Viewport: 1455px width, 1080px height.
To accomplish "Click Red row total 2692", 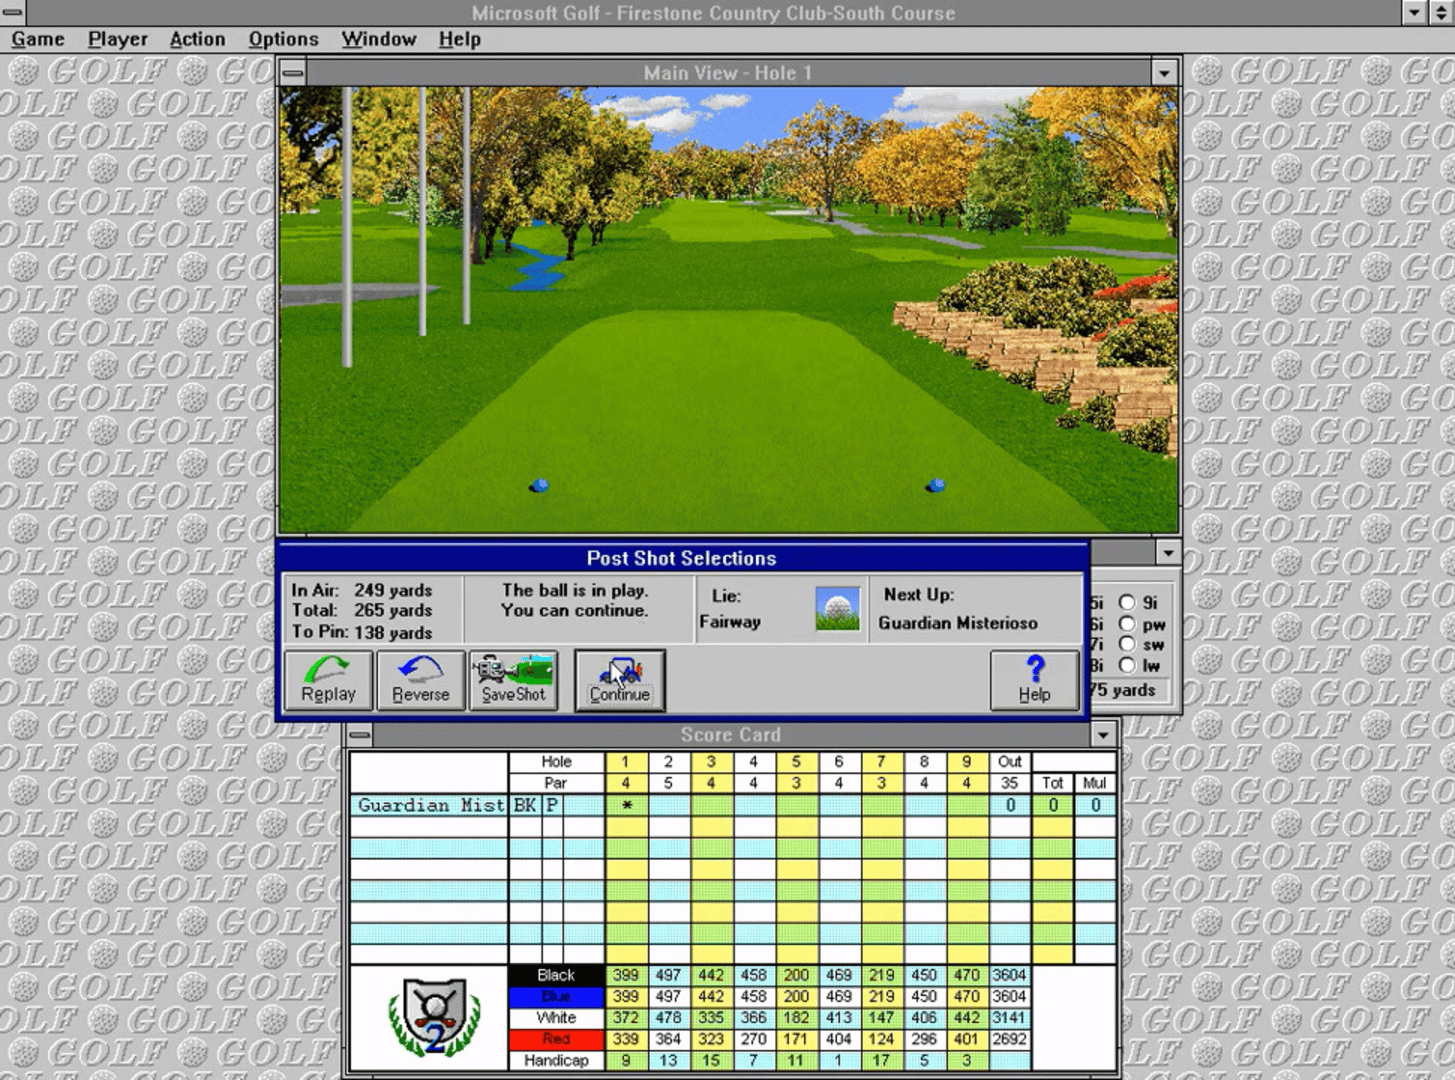I will coord(1009,1039).
